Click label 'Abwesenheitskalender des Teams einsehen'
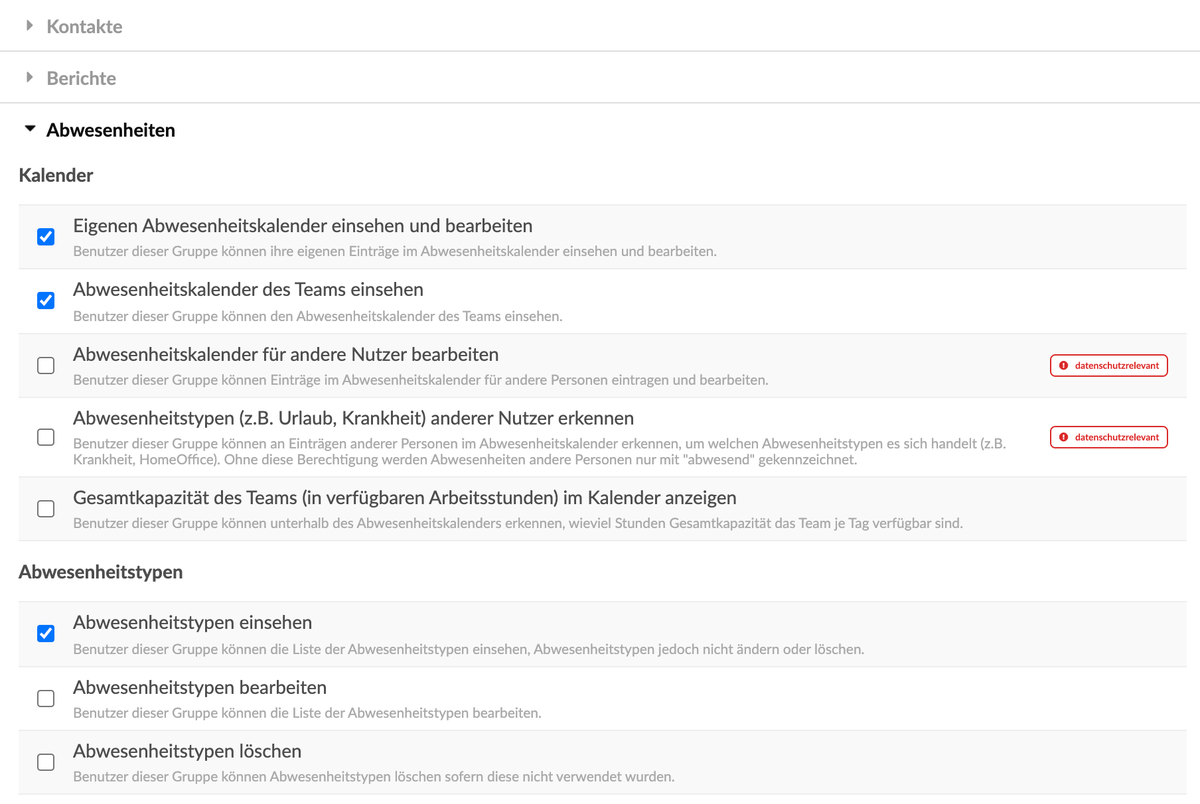Screen dimensions: 1200x804 [x=248, y=290]
